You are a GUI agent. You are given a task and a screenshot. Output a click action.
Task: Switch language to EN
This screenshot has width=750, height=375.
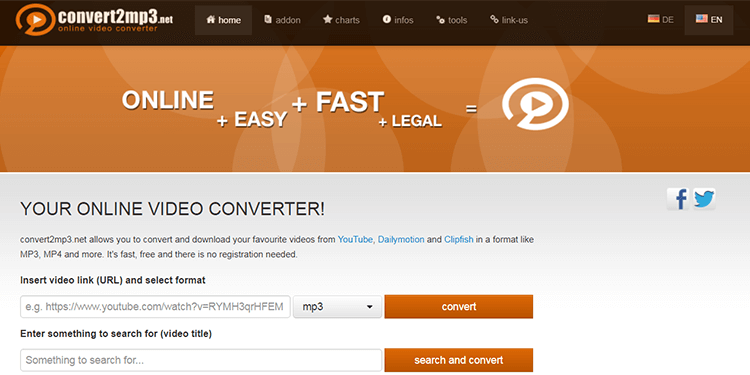click(709, 20)
